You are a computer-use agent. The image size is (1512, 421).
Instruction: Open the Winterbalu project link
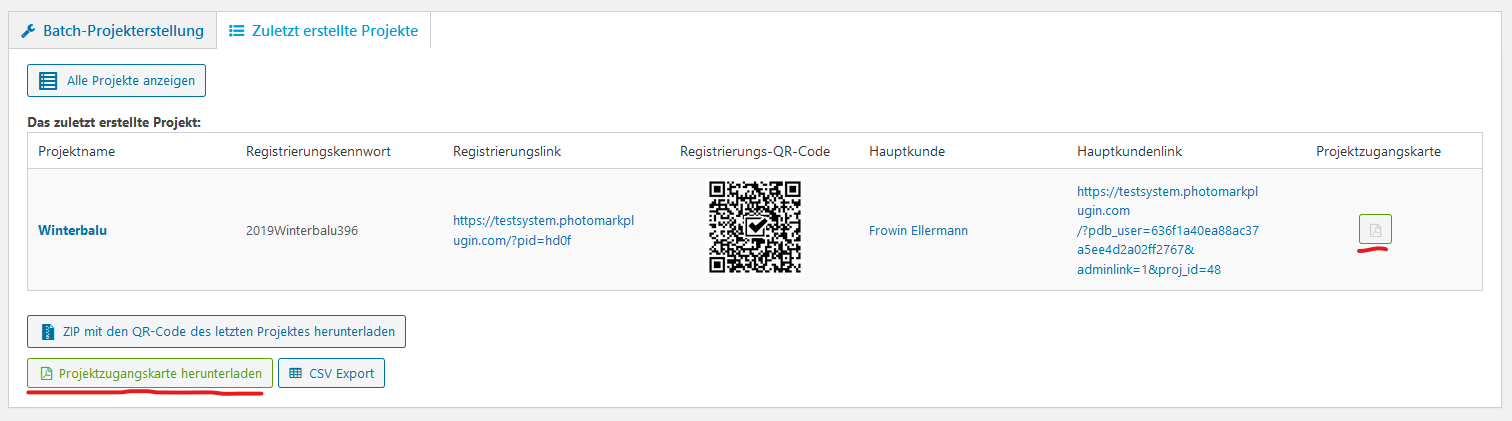(72, 230)
